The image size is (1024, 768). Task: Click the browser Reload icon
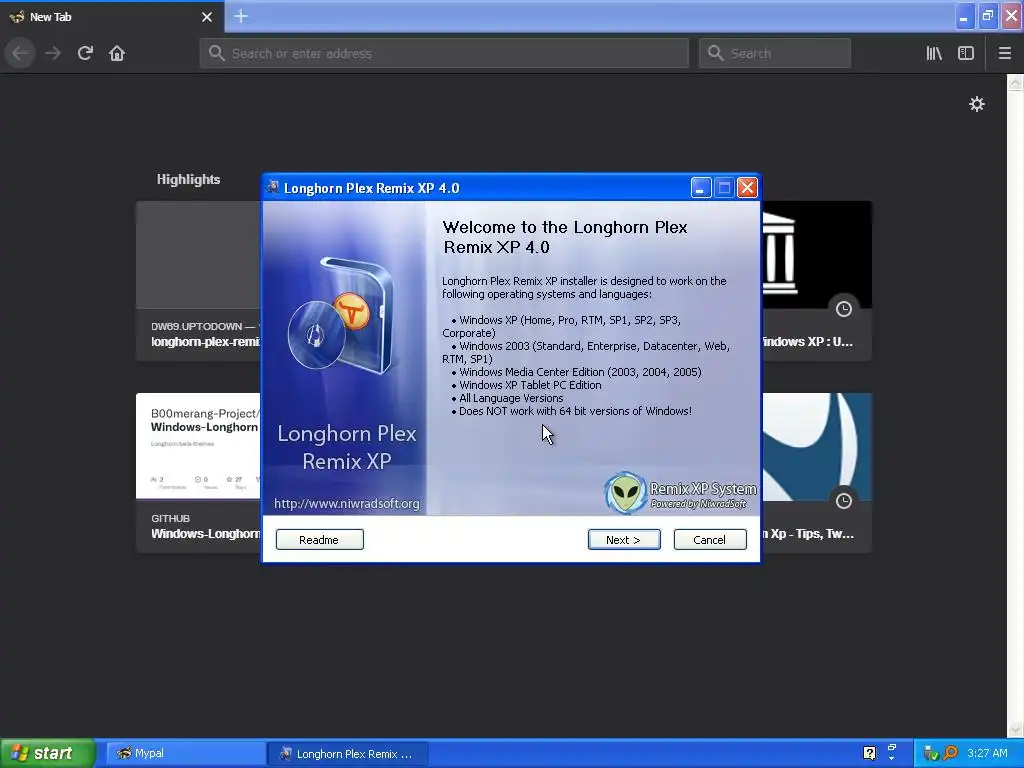(85, 53)
